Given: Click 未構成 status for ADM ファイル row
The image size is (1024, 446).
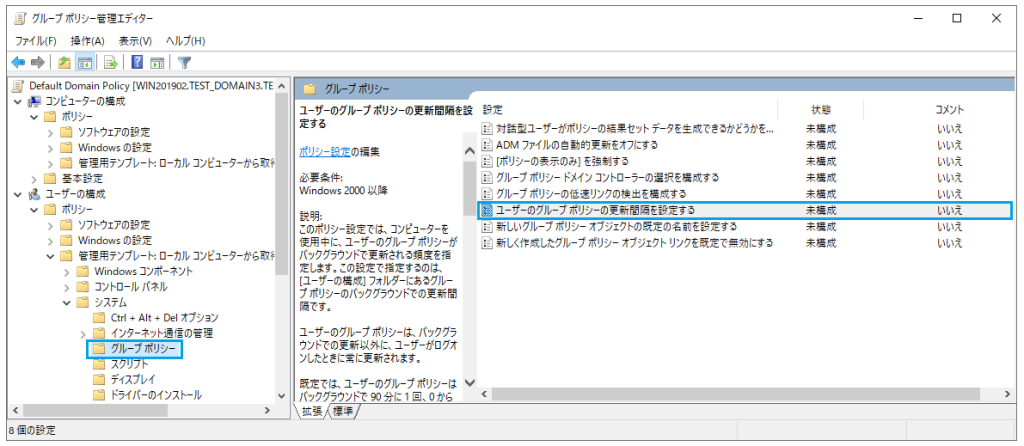Looking at the screenshot, I should click(x=821, y=144).
